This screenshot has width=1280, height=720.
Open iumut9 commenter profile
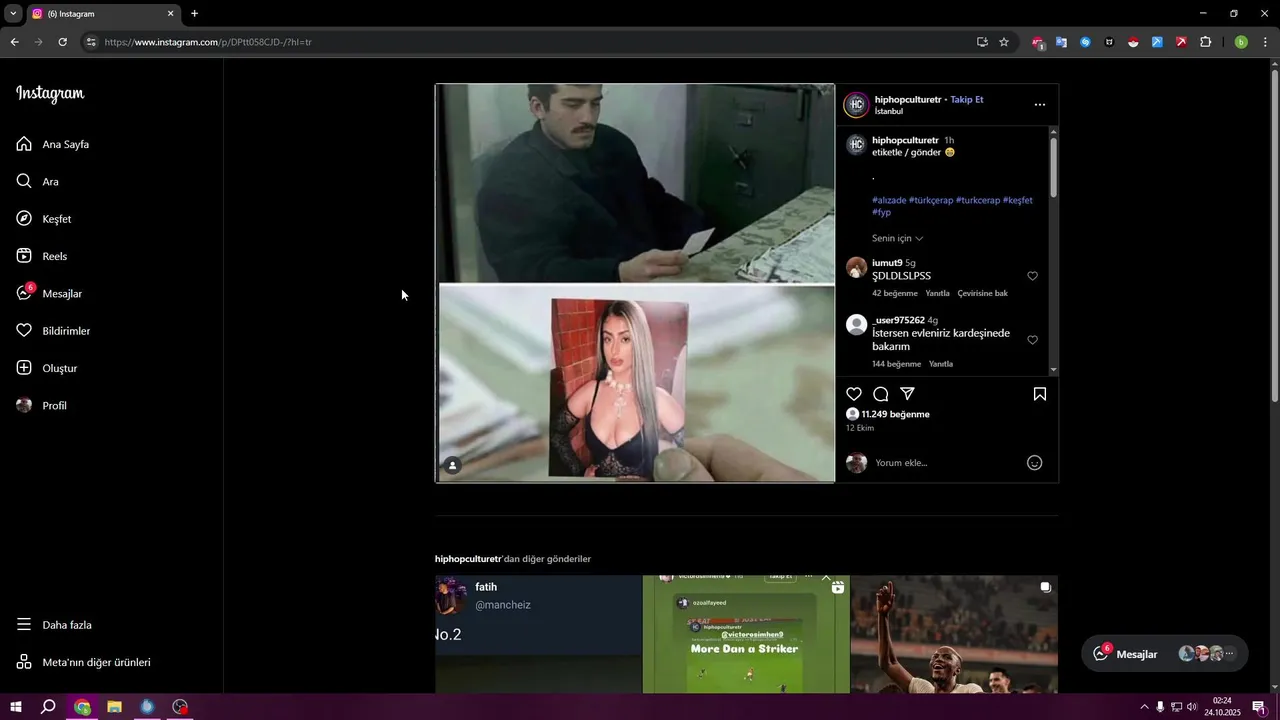click(x=887, y=263)
